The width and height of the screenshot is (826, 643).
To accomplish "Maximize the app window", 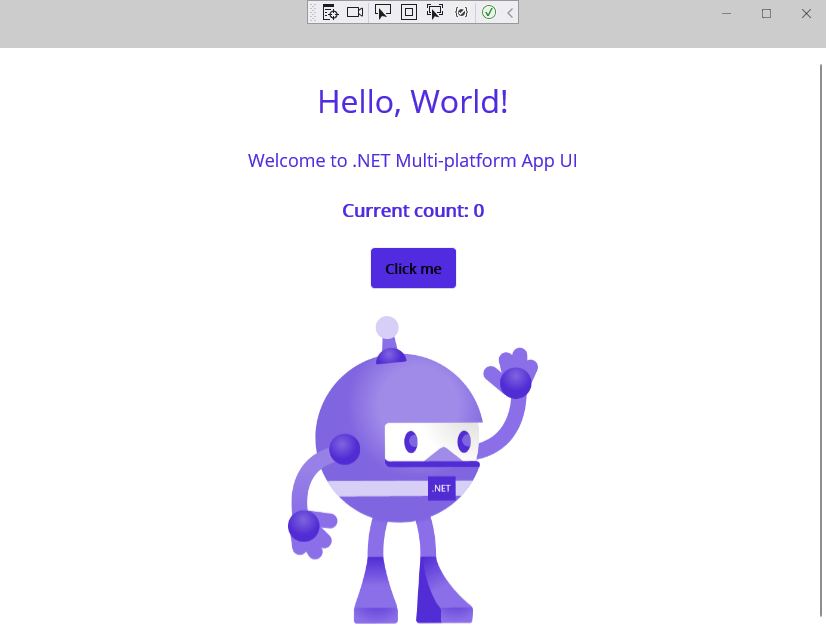I will (x=766, y=13).
